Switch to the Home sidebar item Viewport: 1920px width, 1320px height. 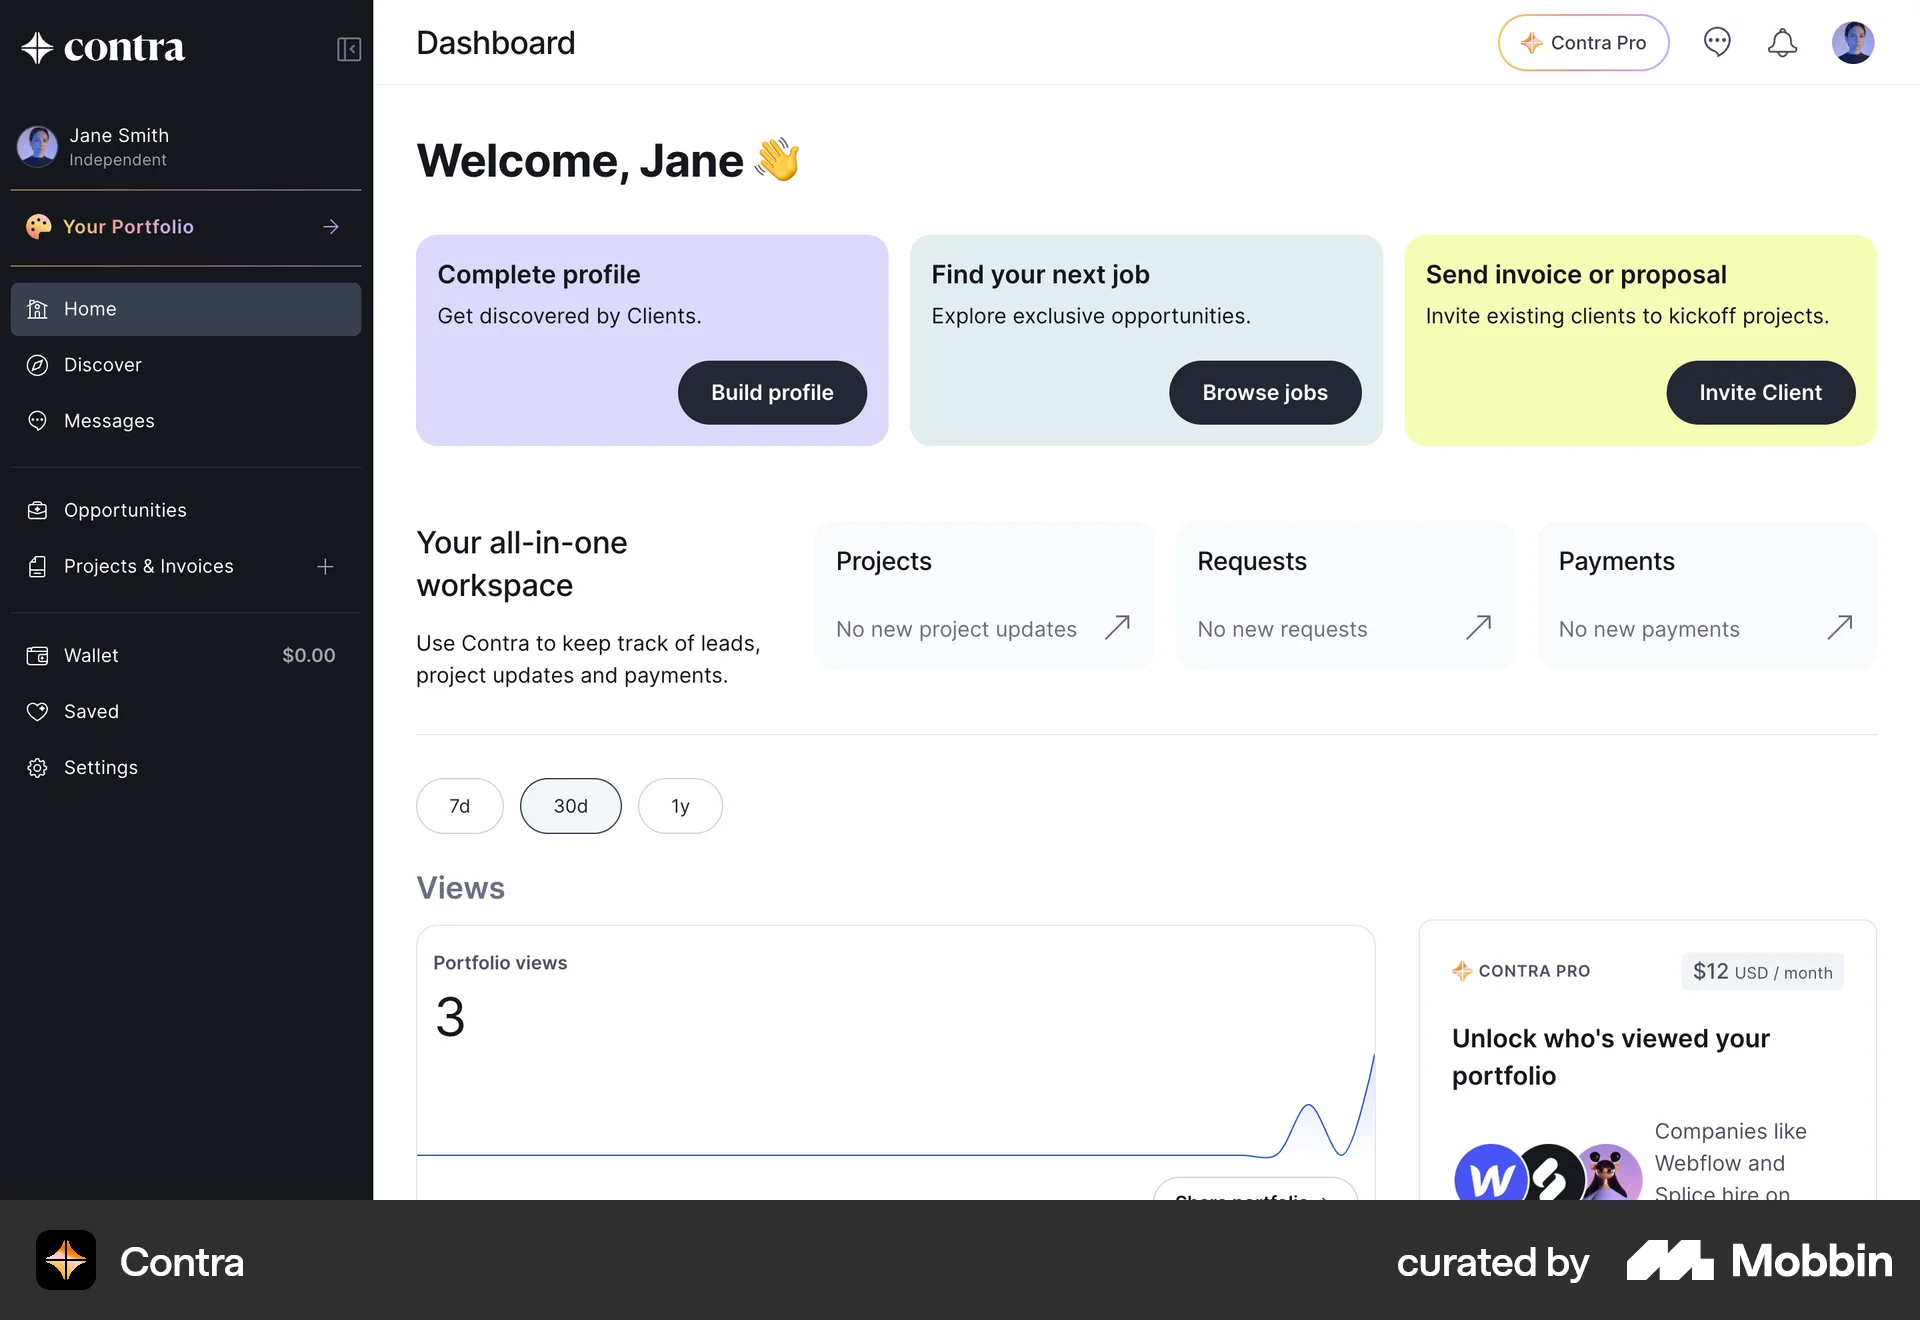(x=90, y=309)
